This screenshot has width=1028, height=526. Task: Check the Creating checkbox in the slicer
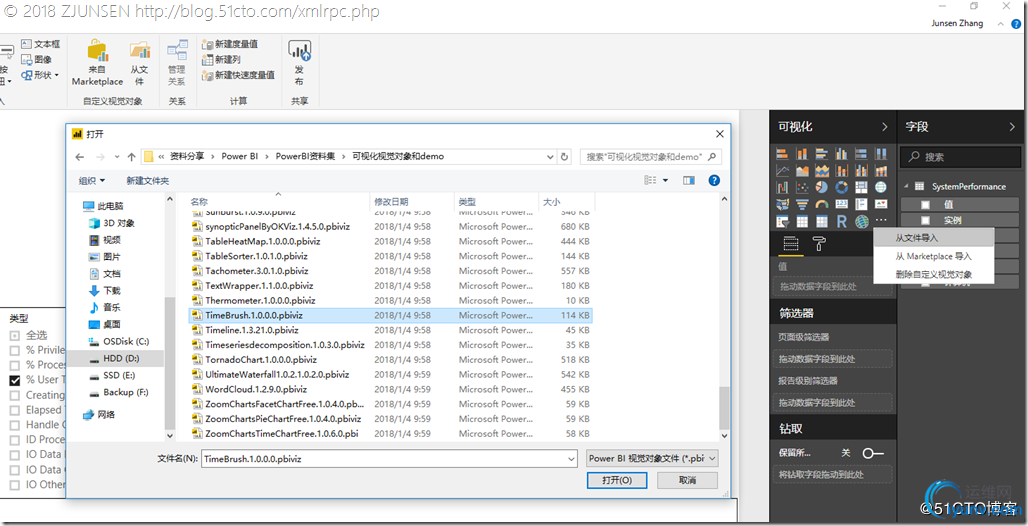pos(14,395)
